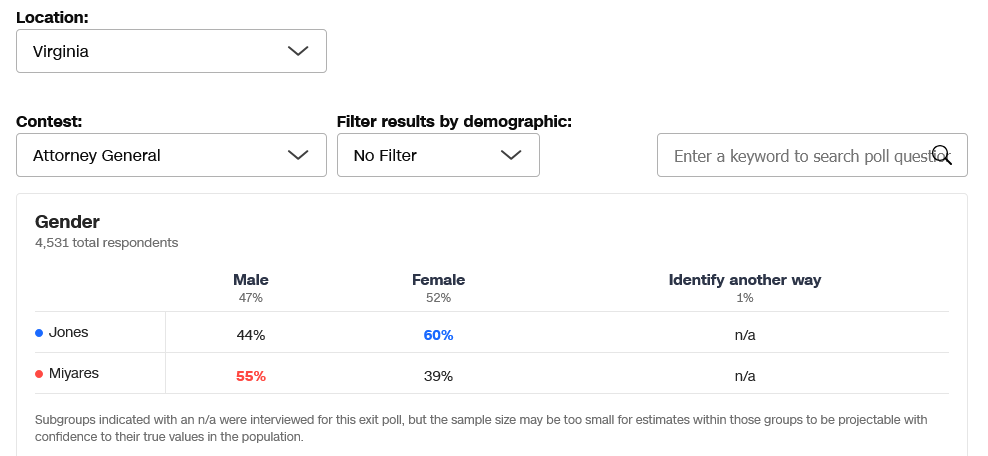Select the Miyares candidate row label
Image resolution: width=988 pixels, height=456 pixels.
74,374
